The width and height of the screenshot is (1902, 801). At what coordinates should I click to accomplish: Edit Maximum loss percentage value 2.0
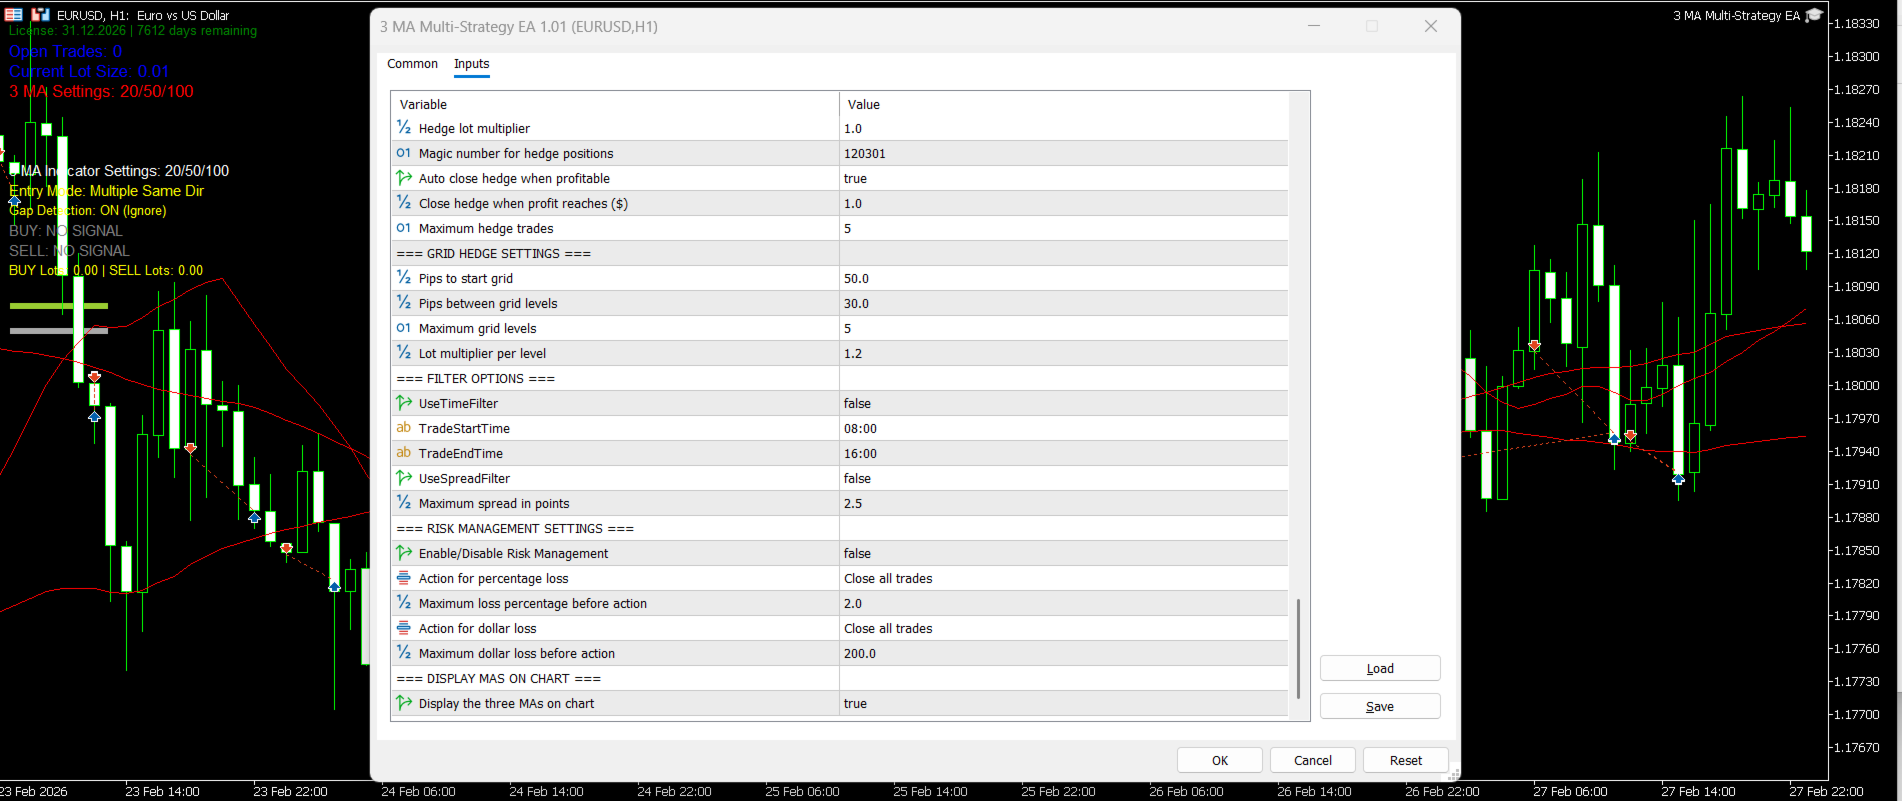pyautogui.click(x=1064, y=603)
